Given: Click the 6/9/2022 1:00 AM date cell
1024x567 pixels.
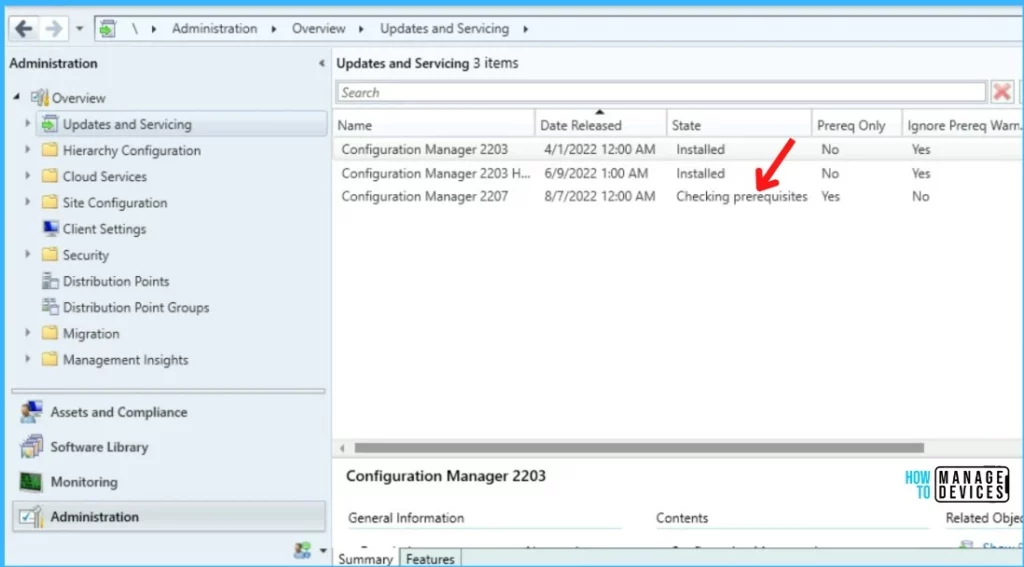Looking at the screenshot, I should coord(596,173).
